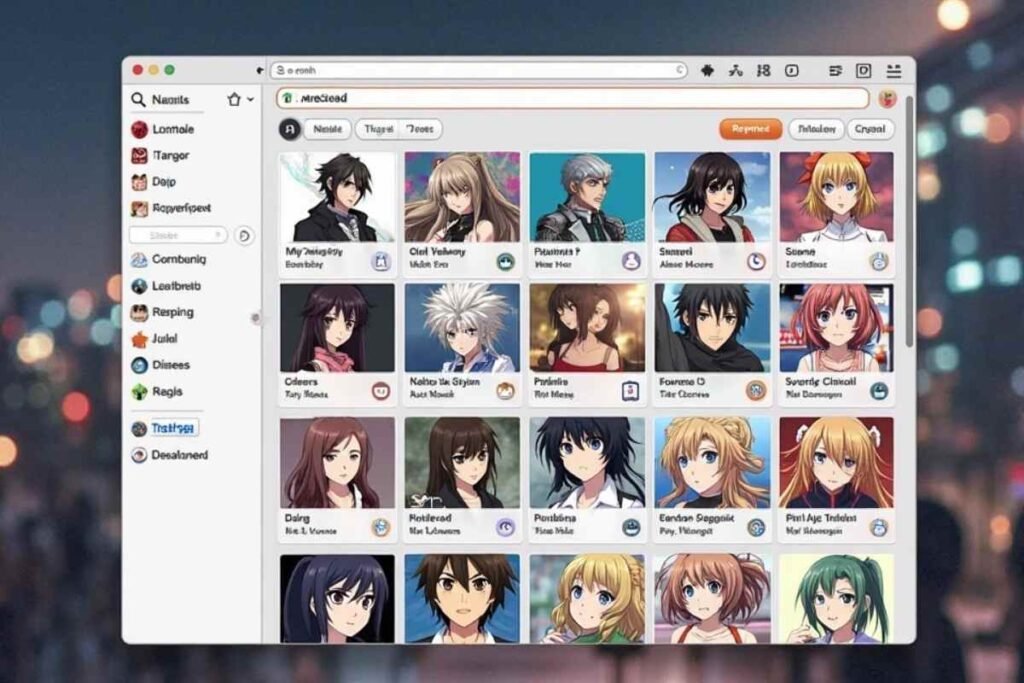This screenshot has width=1024, height=683.
Task: Open the Slsoler dropdown field in the sidebar
Action: point(178,235)
